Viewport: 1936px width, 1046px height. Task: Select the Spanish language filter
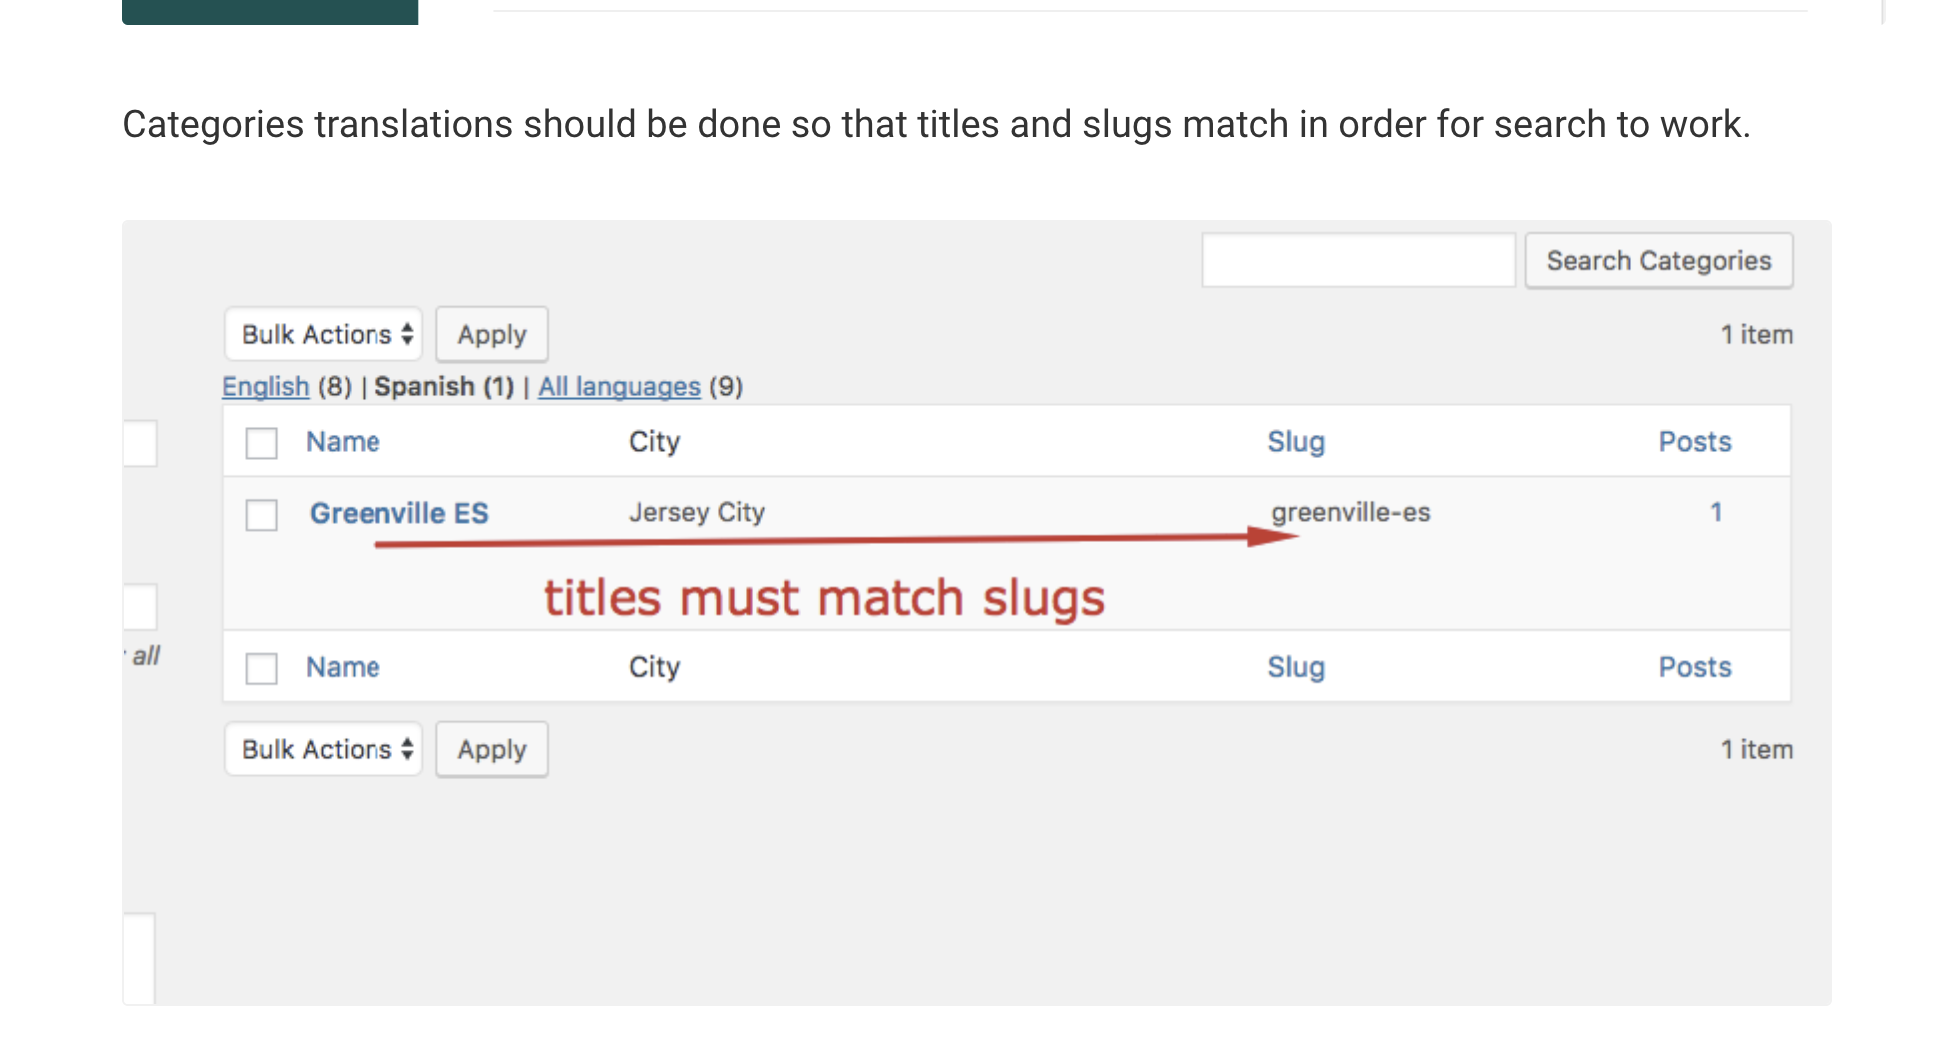pyautogui.click(x=443, y=387)
